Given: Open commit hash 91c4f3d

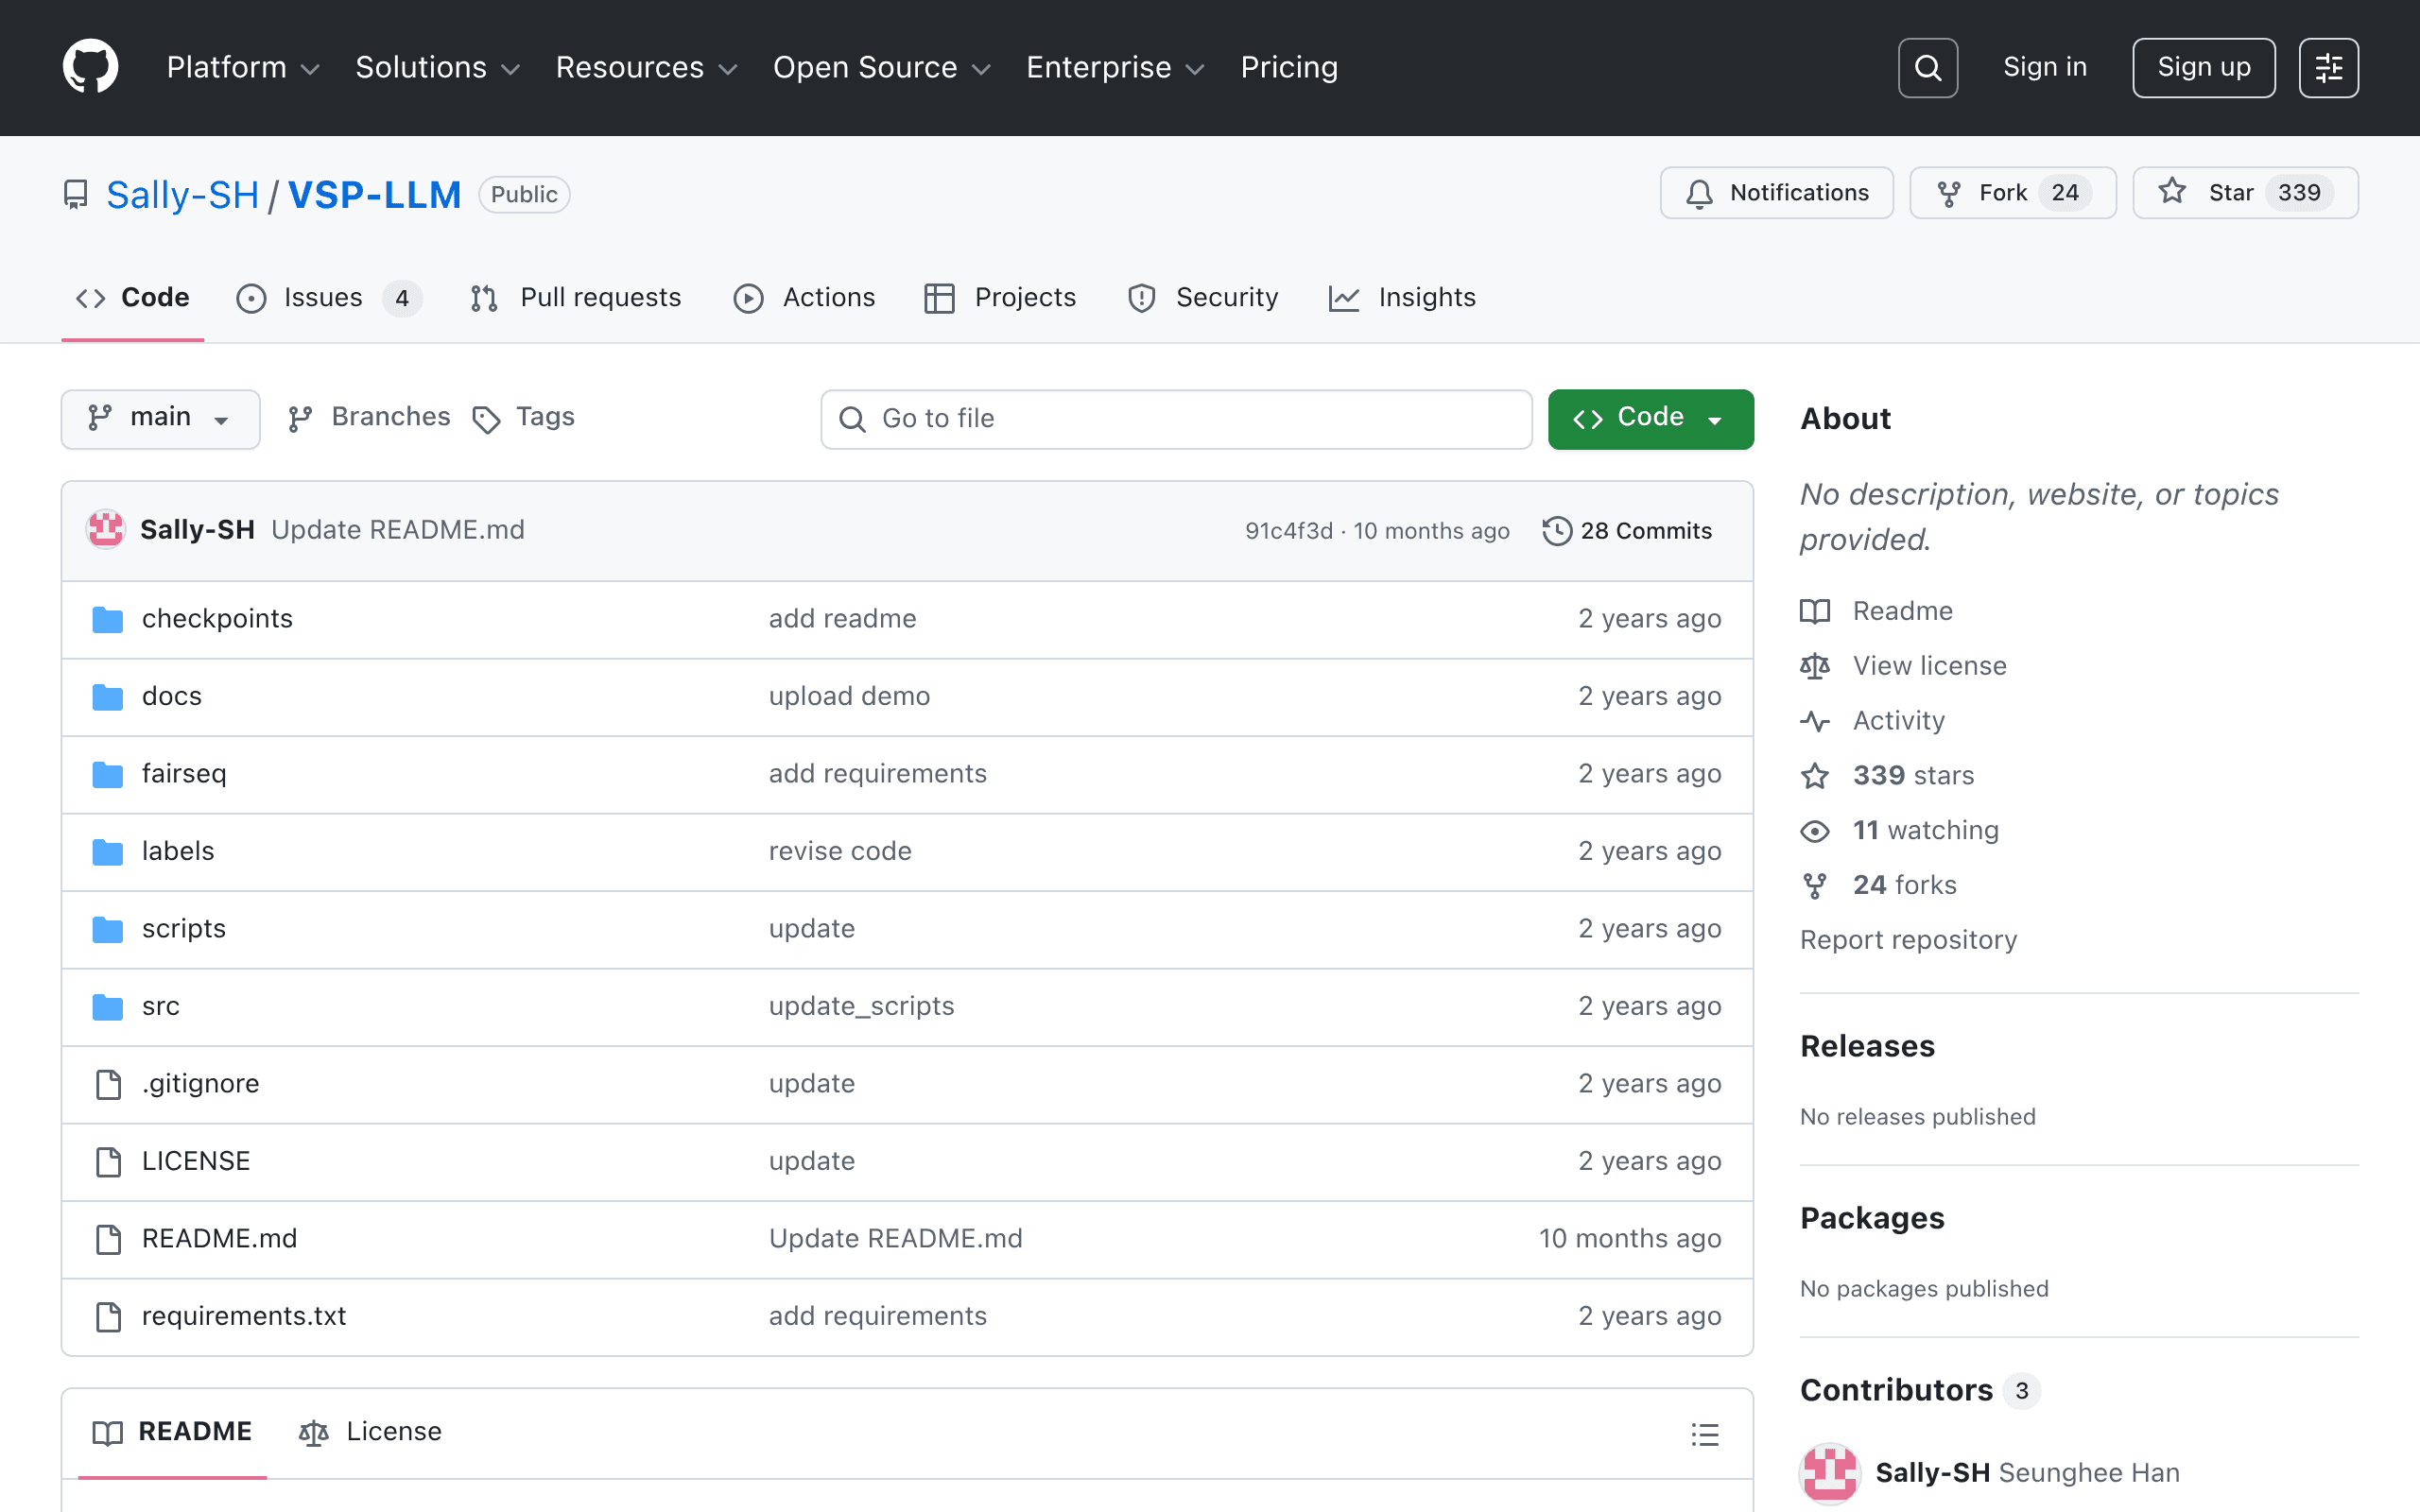Looking at the screenshot, I should click(x=1289, y=531).
